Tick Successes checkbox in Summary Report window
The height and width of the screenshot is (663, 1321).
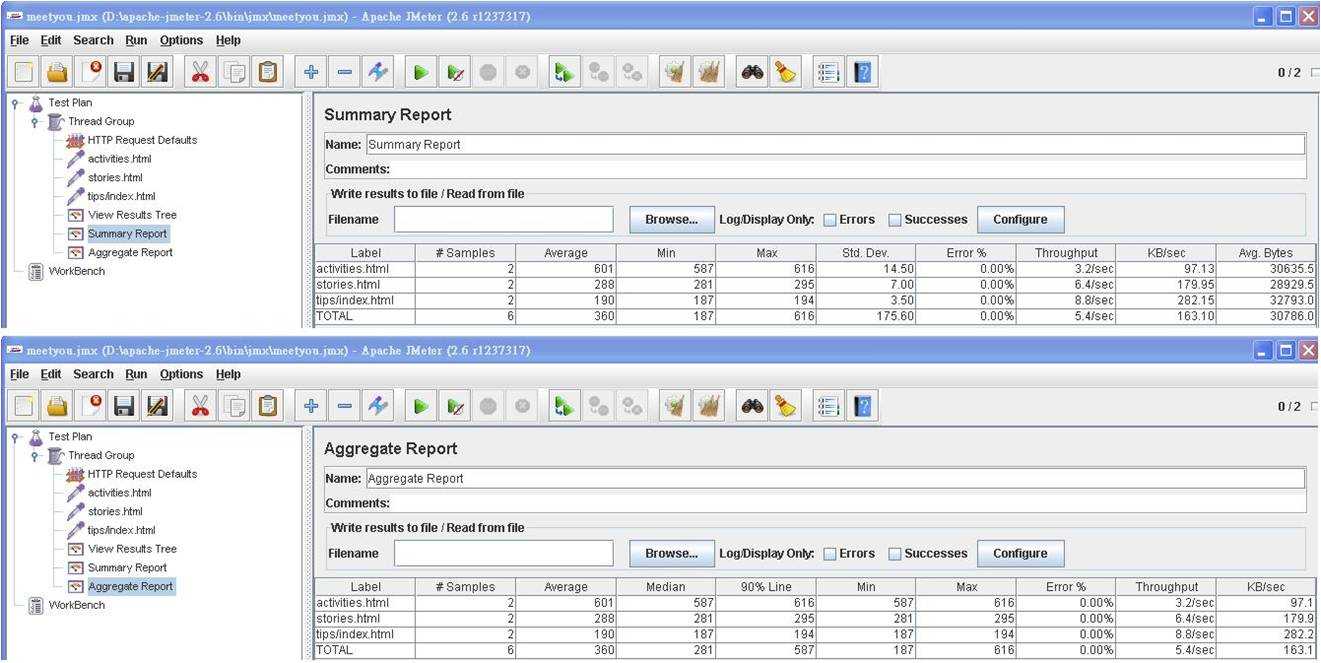point(895,220)
